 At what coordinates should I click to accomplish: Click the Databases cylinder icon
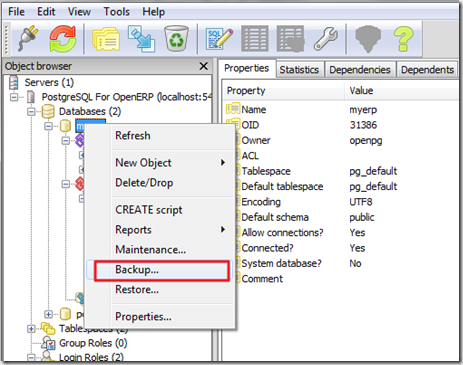coord(48,111)
